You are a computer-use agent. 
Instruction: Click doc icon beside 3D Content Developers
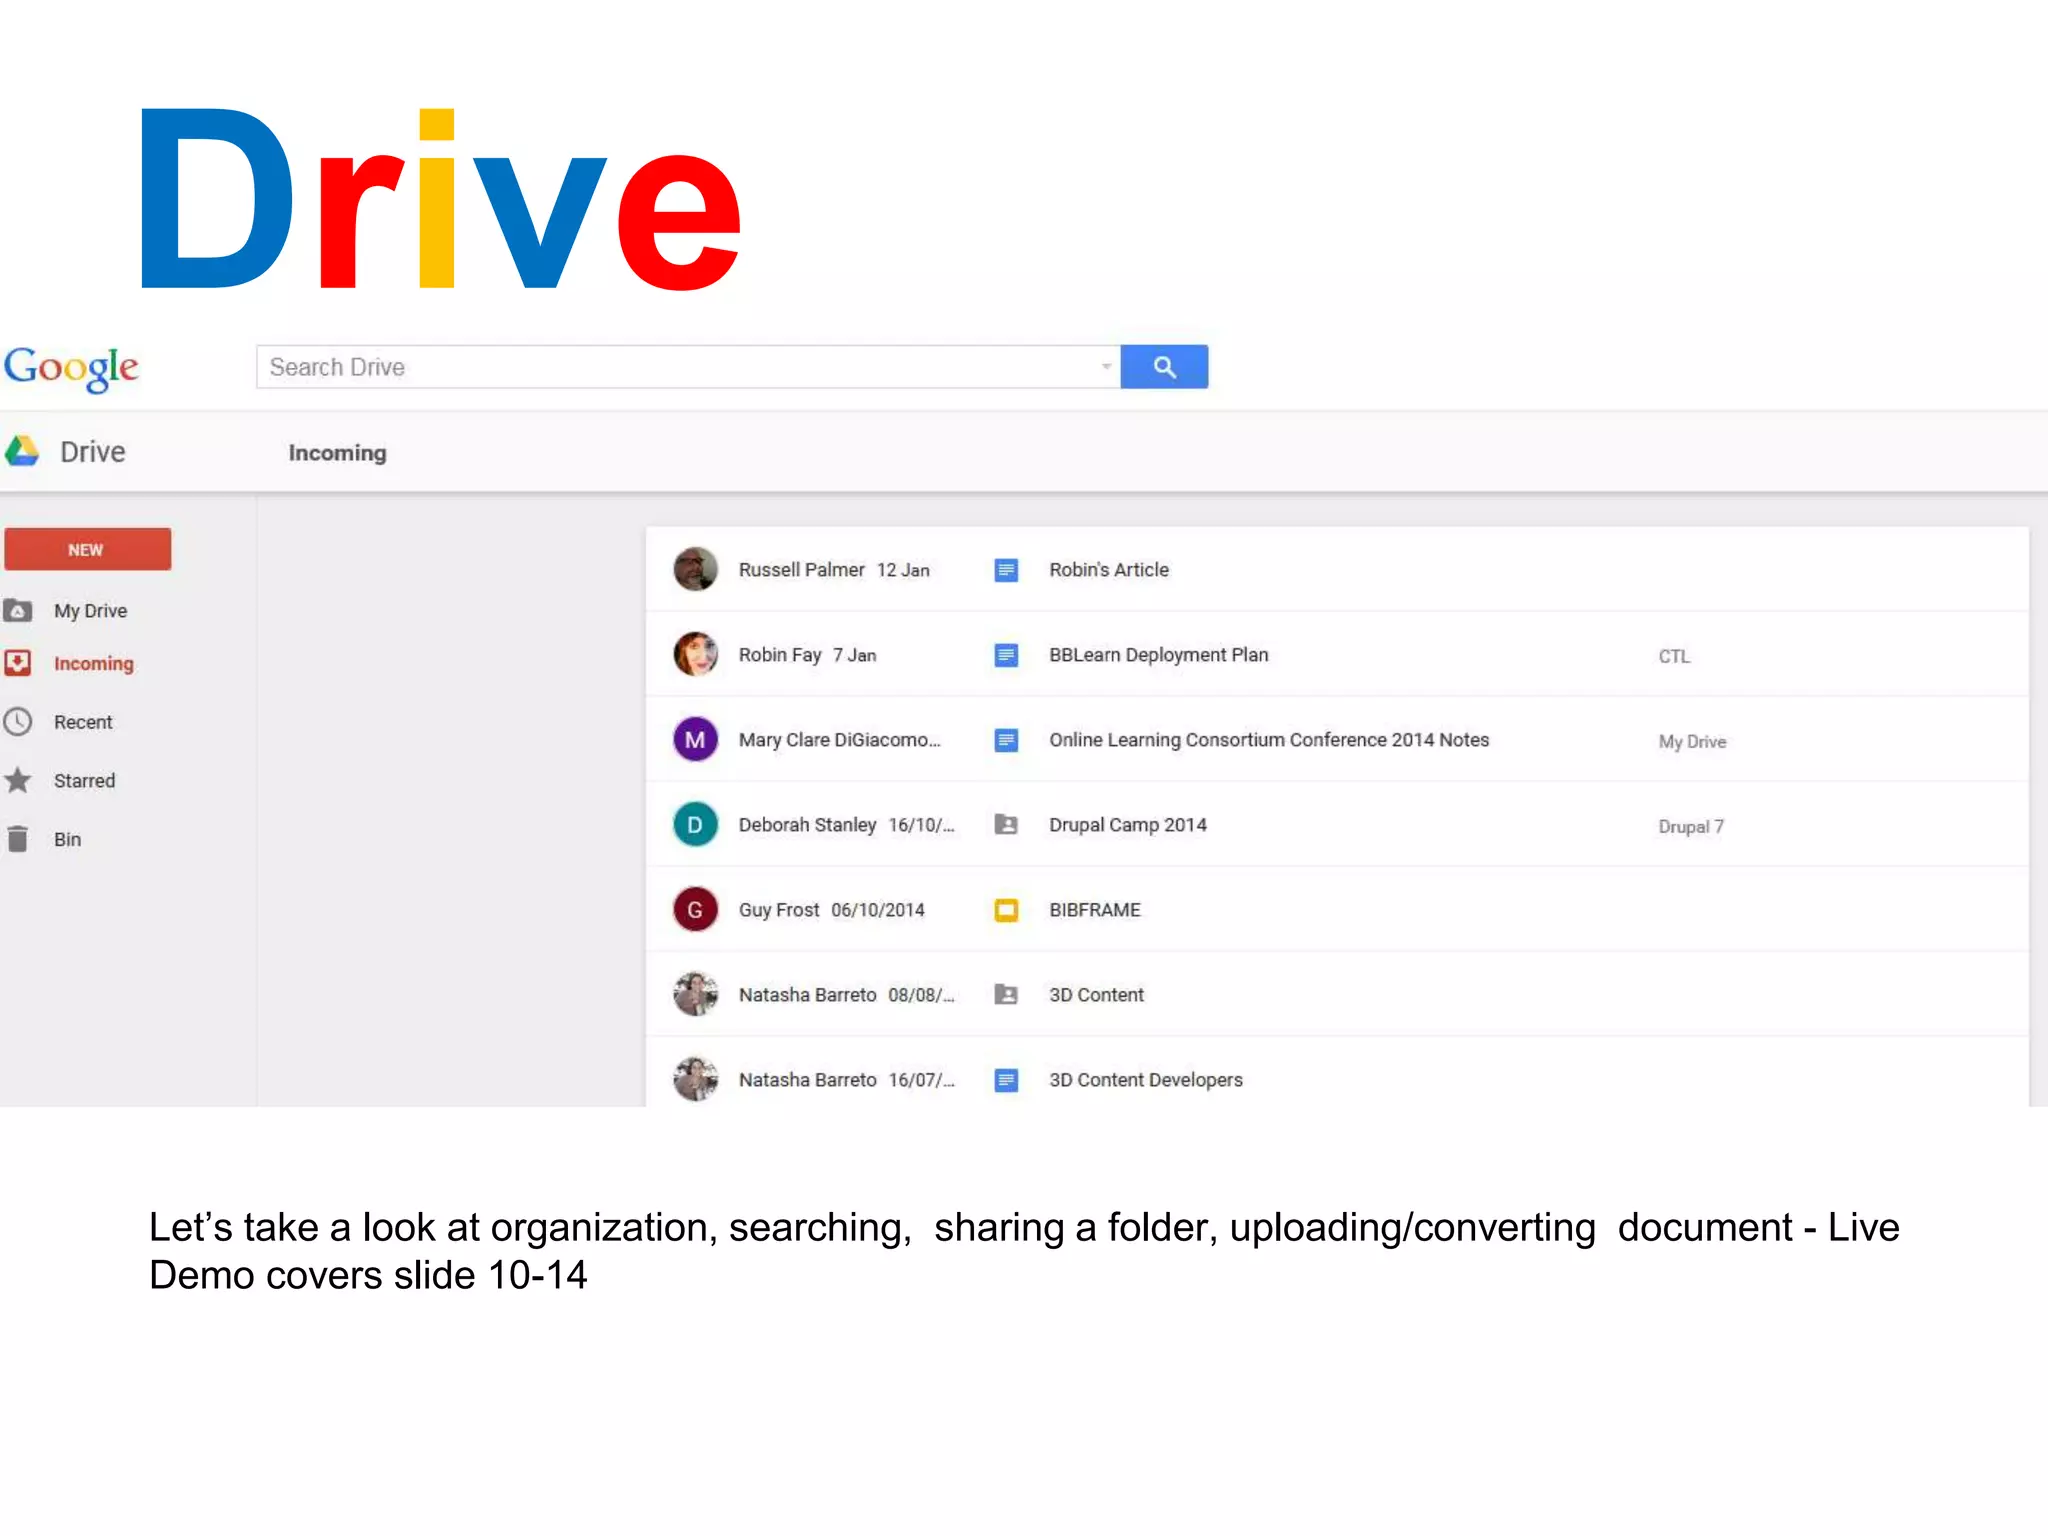[1006, 1080]
